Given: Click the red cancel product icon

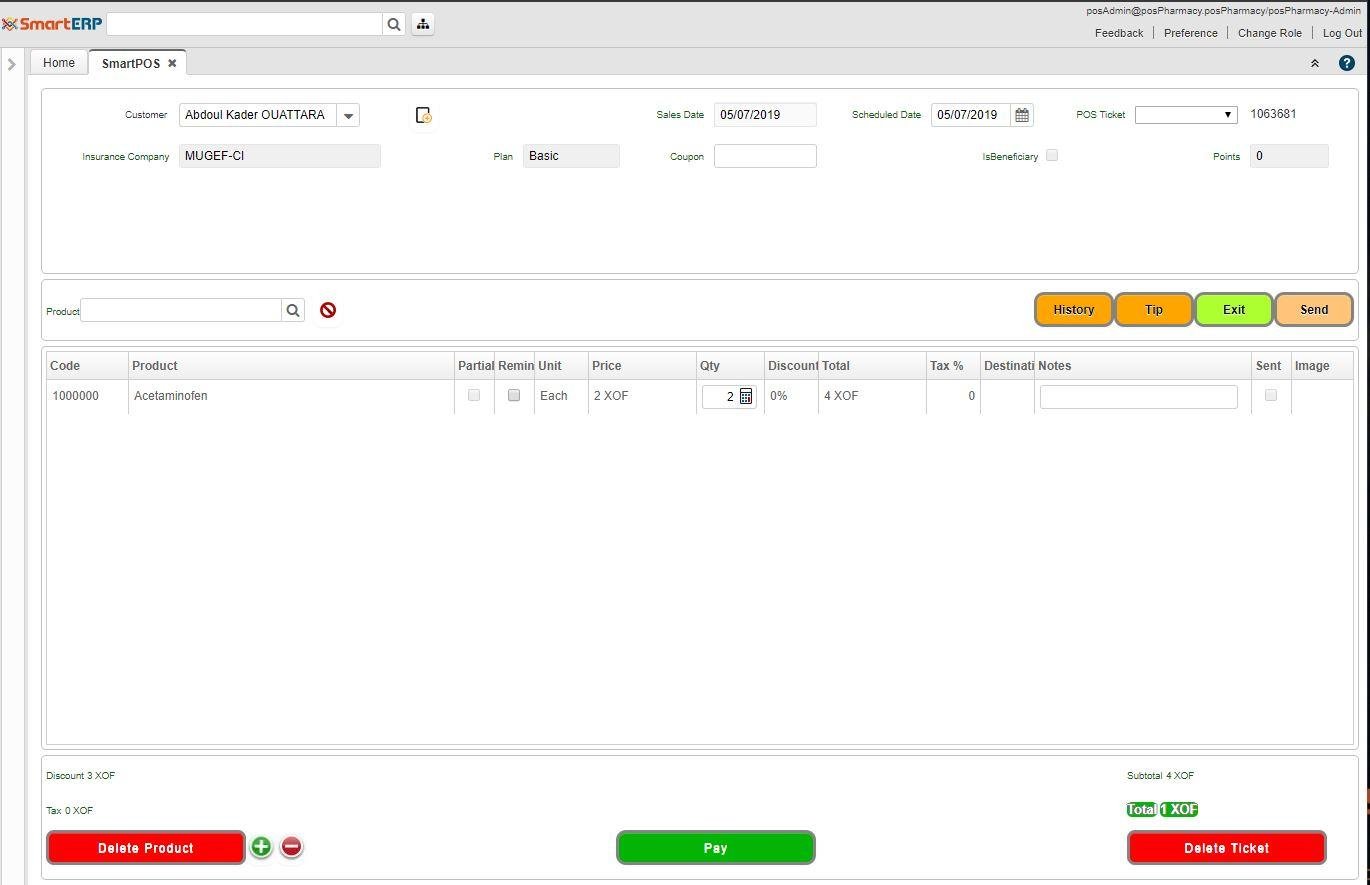Looking at the screenshot, I should pyautogui.click(x=328, y=310).
